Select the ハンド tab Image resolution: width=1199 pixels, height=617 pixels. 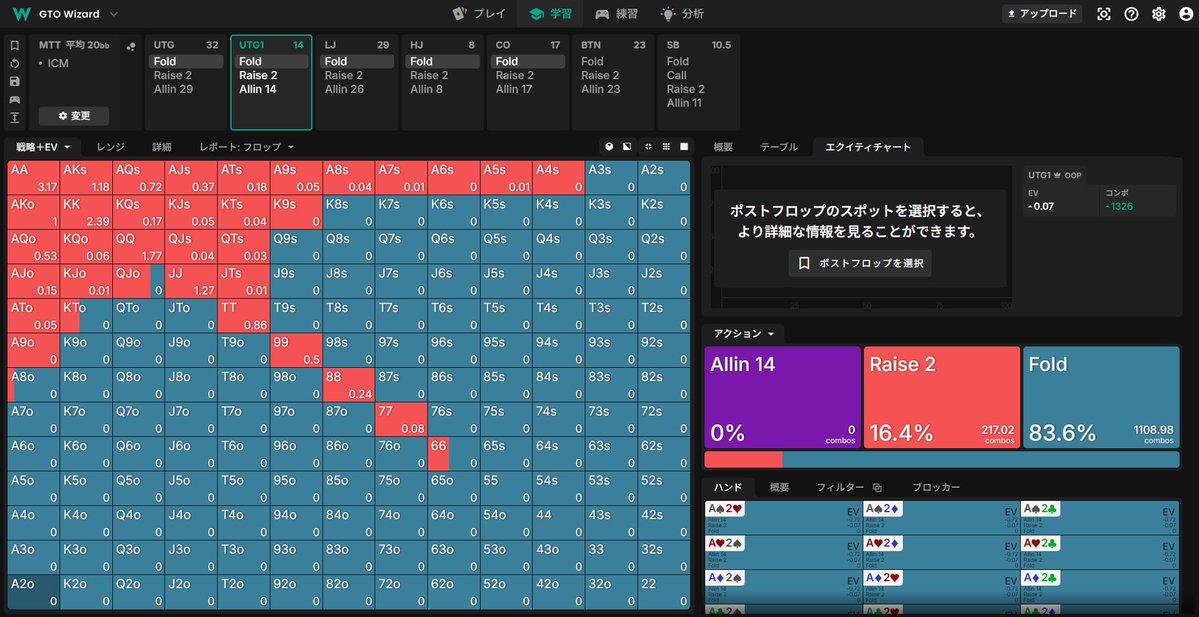coord(727,487)
